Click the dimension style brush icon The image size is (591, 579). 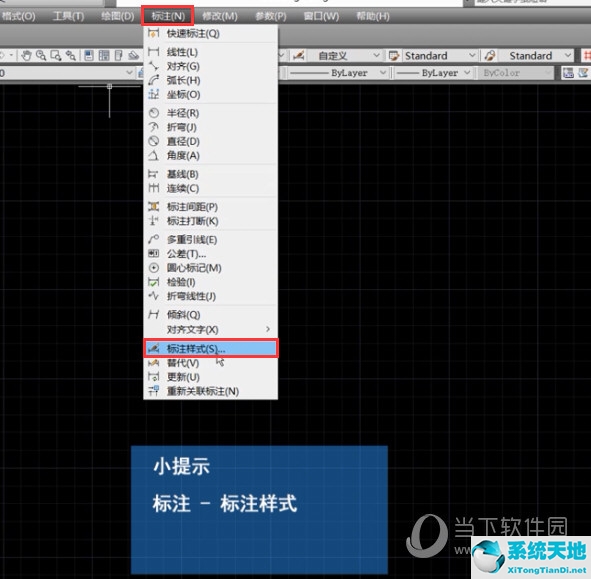(x=299, y=56)
